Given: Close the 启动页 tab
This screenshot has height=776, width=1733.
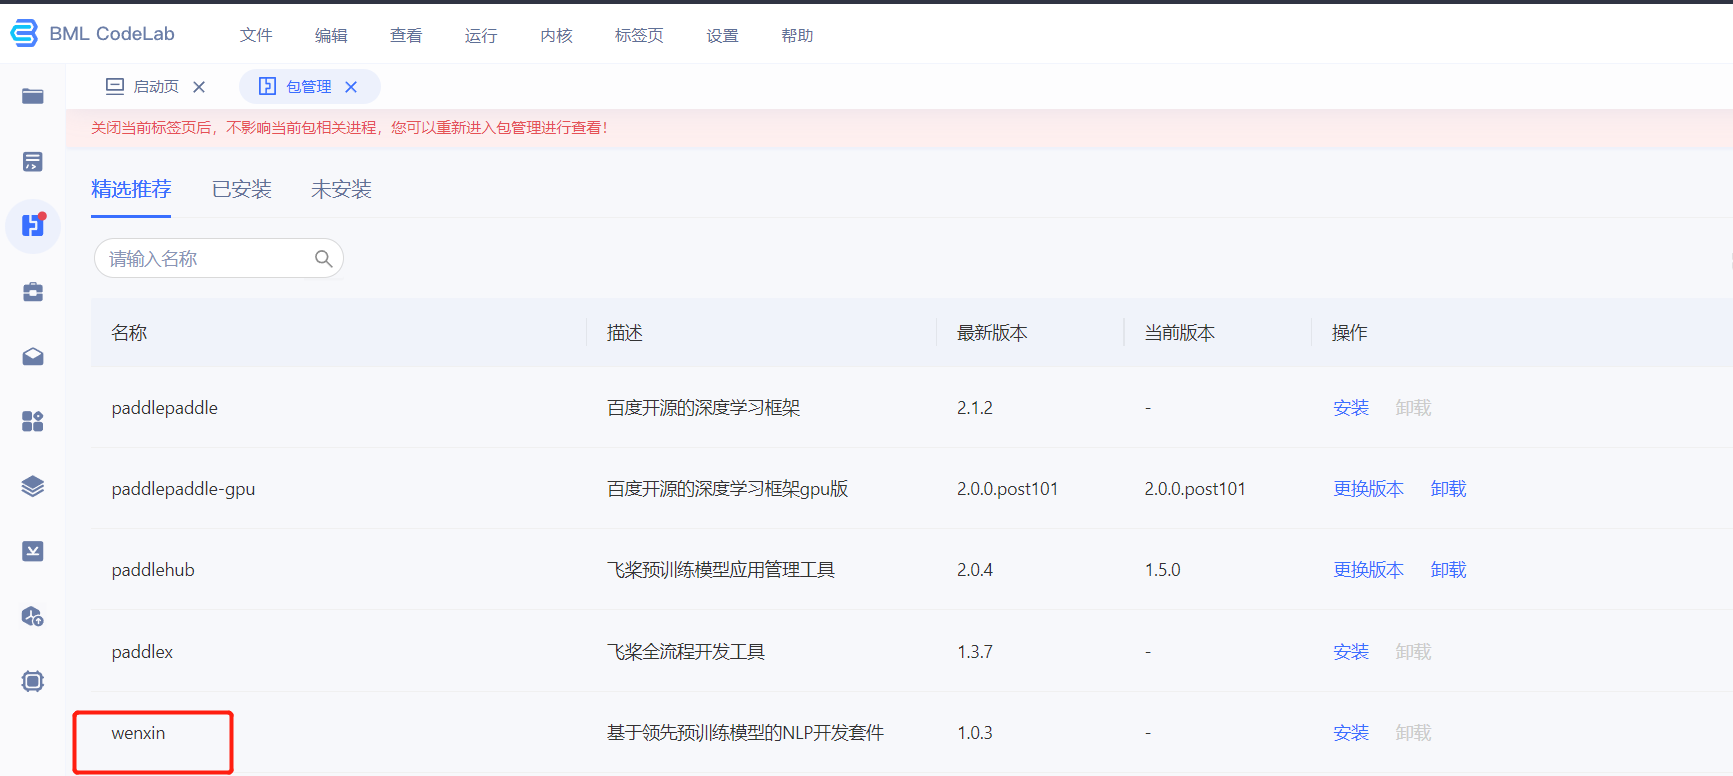Looking at the screenshot, I should 199,87.
